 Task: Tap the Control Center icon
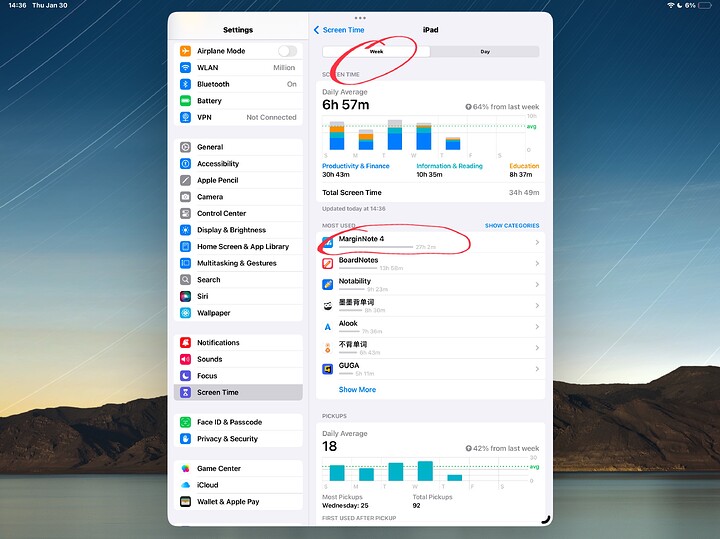(185, 213)
